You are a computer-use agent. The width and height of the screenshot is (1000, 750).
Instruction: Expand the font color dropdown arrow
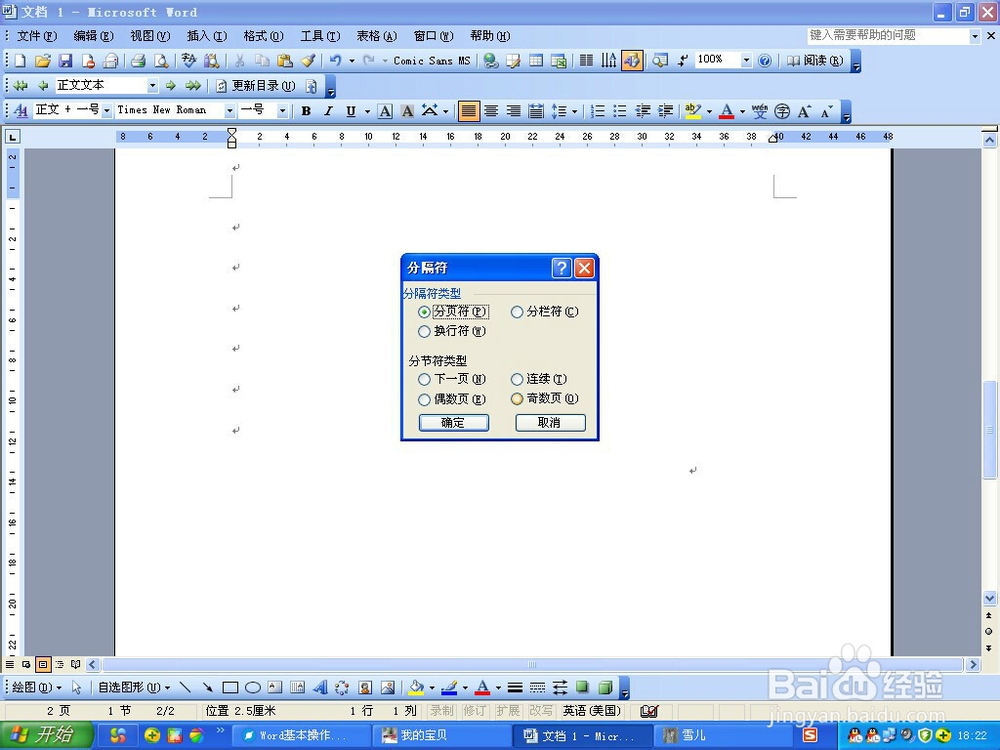point(742,112)
